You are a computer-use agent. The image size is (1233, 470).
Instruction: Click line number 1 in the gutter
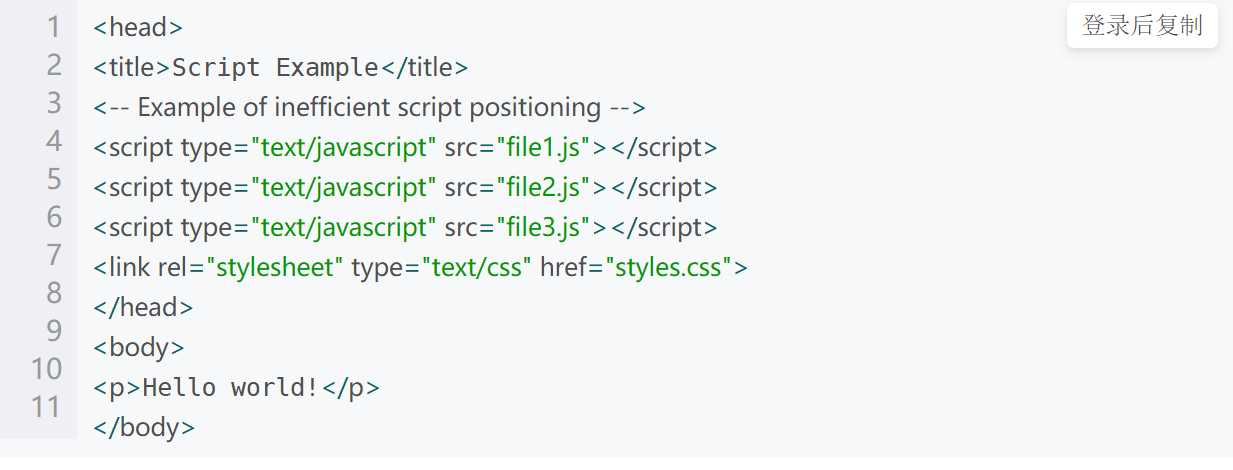[x=53, y=28]
